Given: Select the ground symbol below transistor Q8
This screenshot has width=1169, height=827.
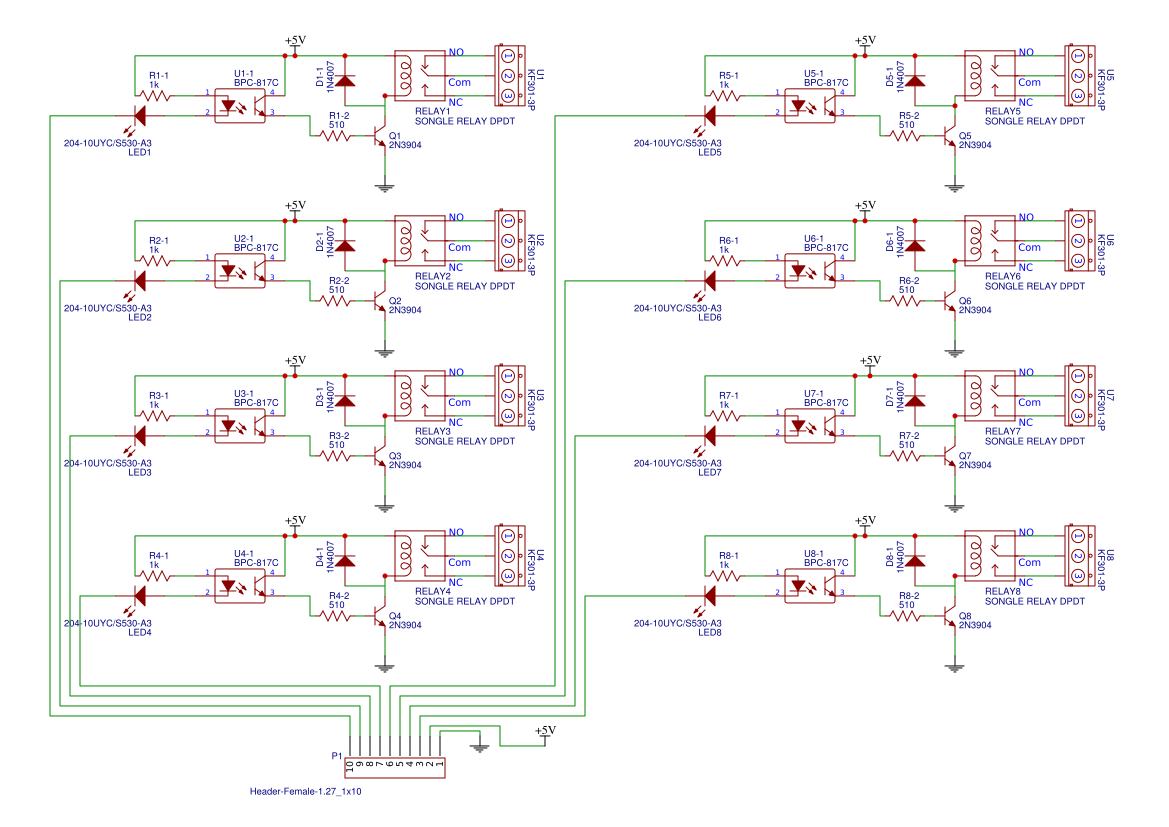Looking at the screenshot, I should [955, 667].
